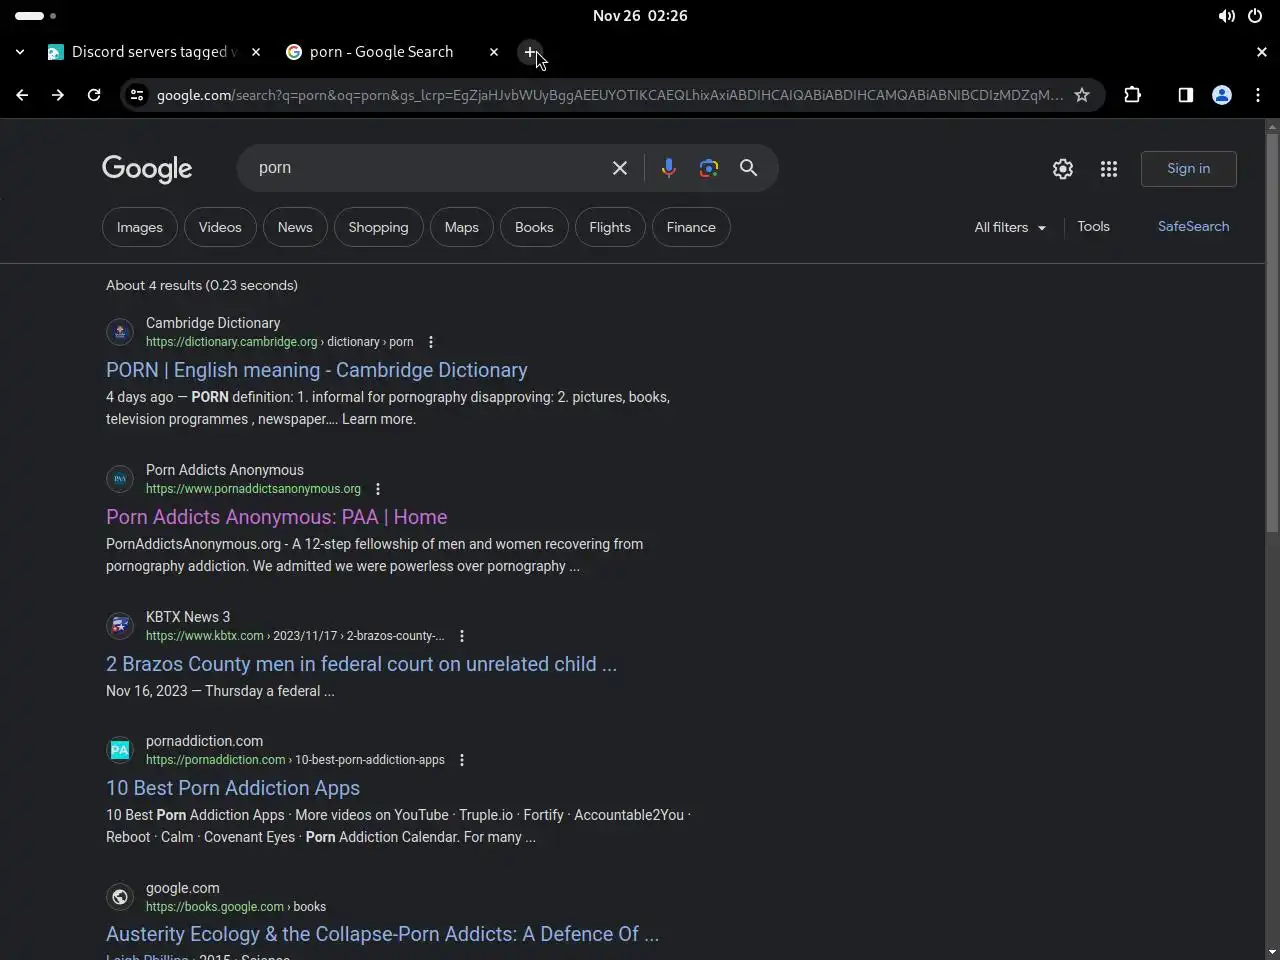Open Google quick settings gear

click(x=1063, y=169)
